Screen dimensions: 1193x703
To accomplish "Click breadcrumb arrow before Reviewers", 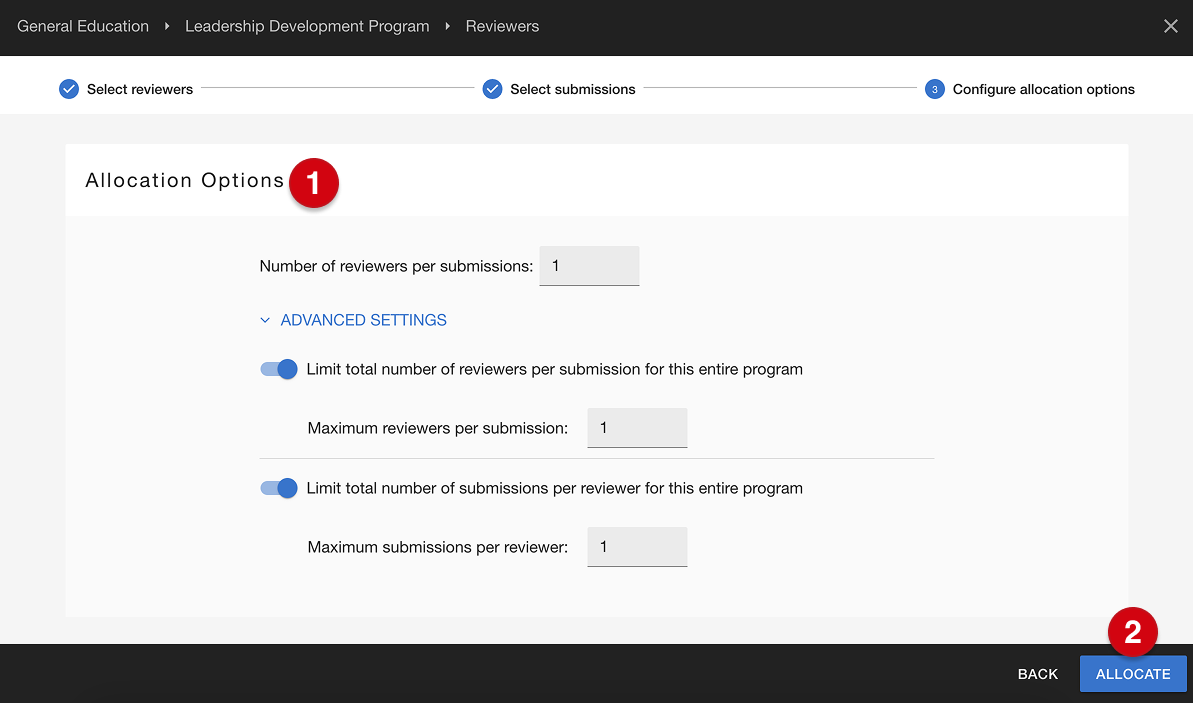I will click(447, 27).
